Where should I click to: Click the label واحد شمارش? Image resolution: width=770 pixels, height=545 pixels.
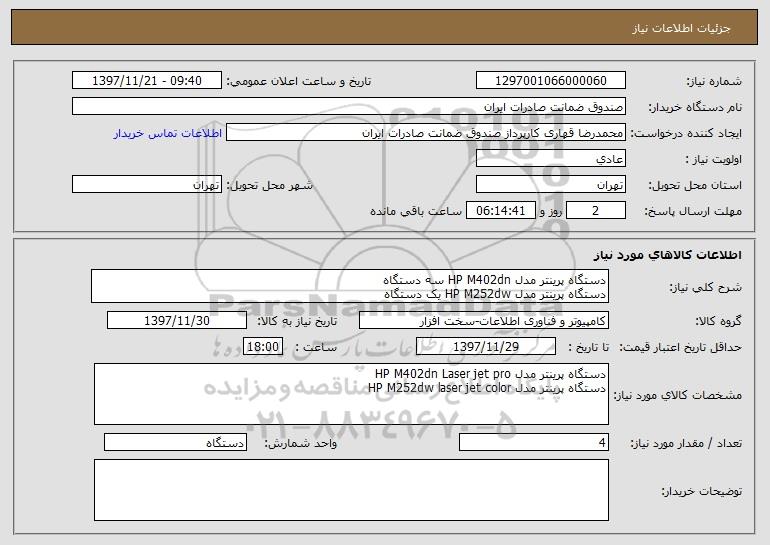point(301,443)
